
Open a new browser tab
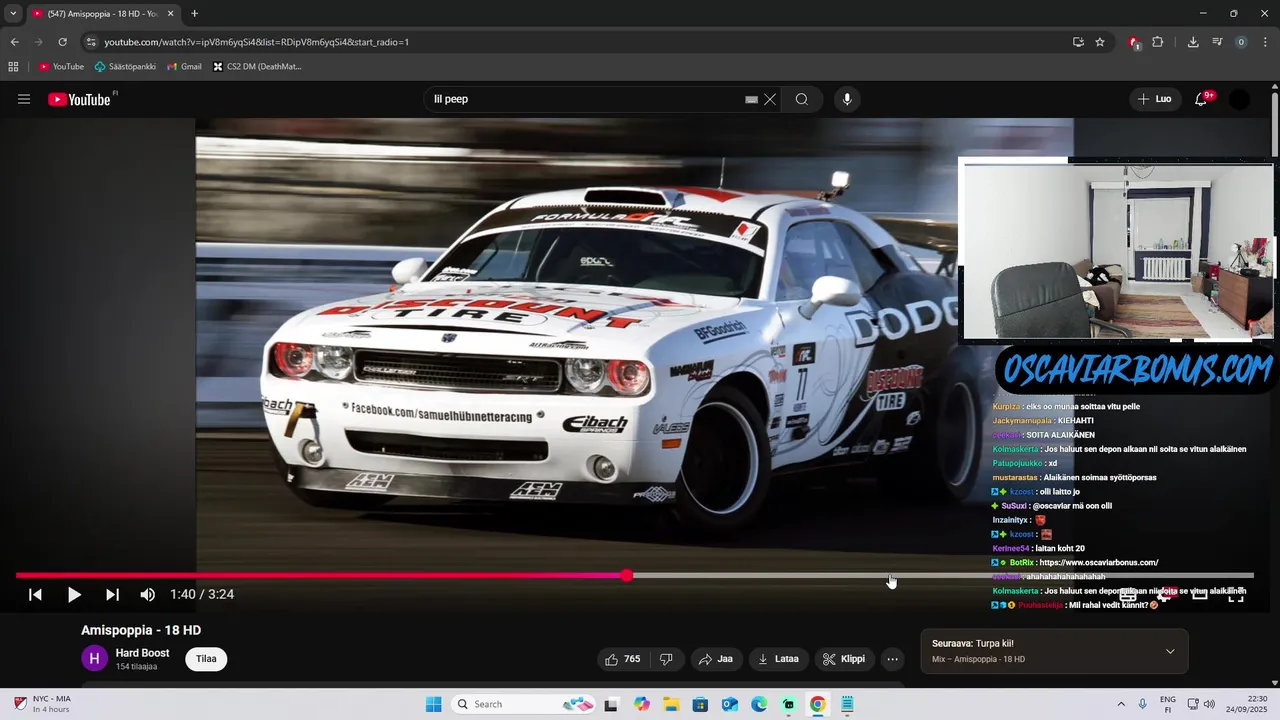tap(194, 14)
